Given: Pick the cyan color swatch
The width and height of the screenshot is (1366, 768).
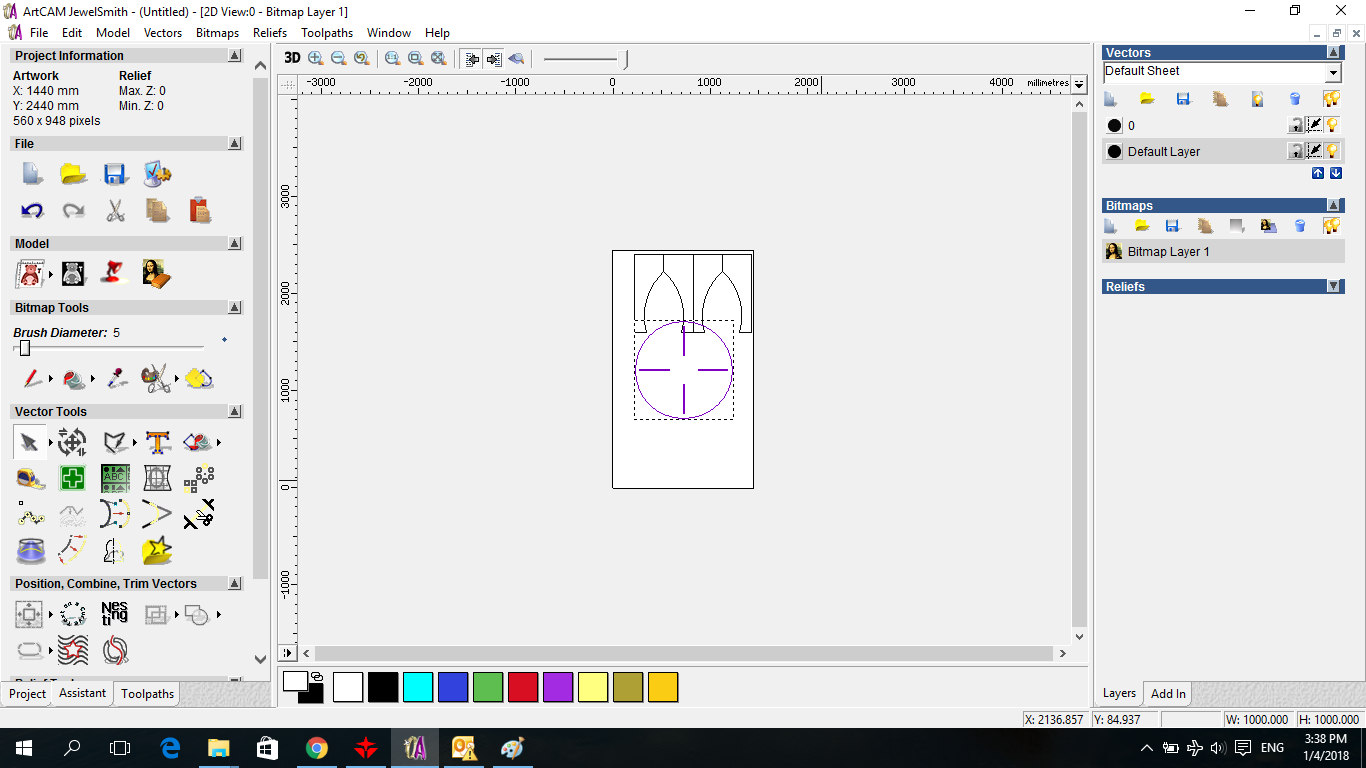Looking at the screenshot, I should coord(418,687).
